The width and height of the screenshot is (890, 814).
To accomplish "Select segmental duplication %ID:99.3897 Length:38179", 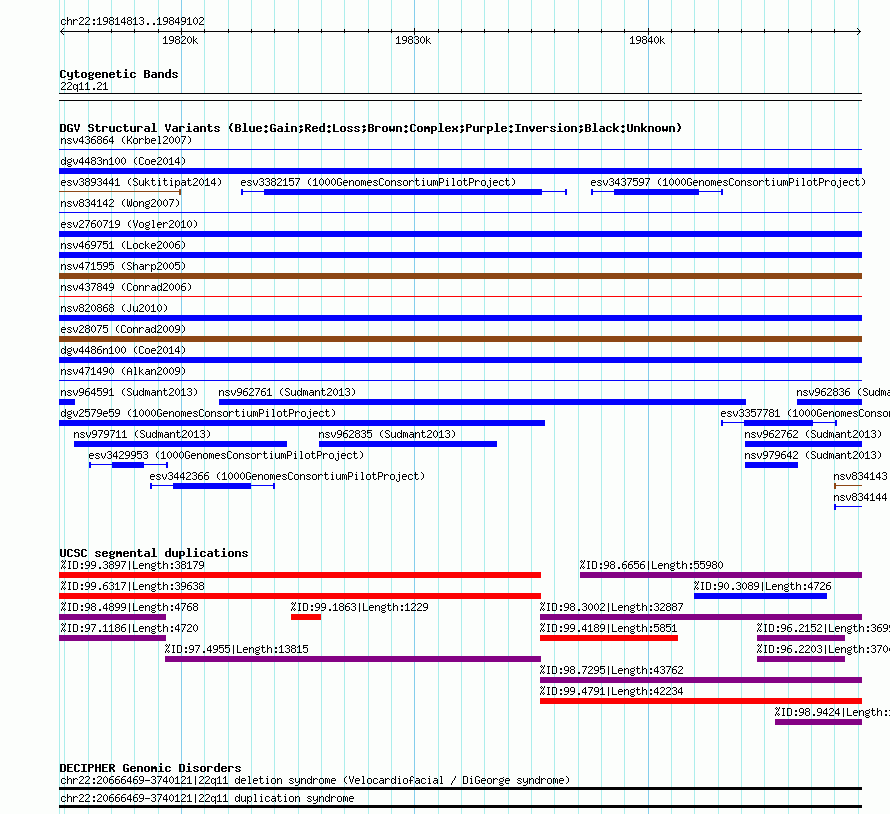I will pyautogui.click(x=300, y=575).
